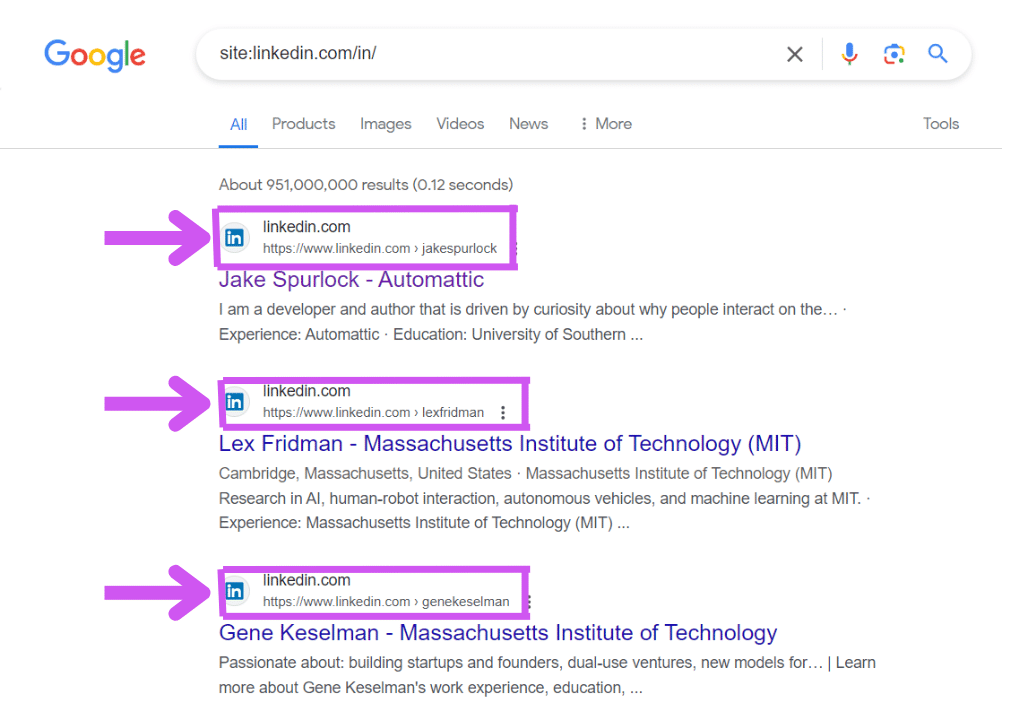1009x720 pixels.
Task: Click the Google logo
Action: [x=95, y=55]
